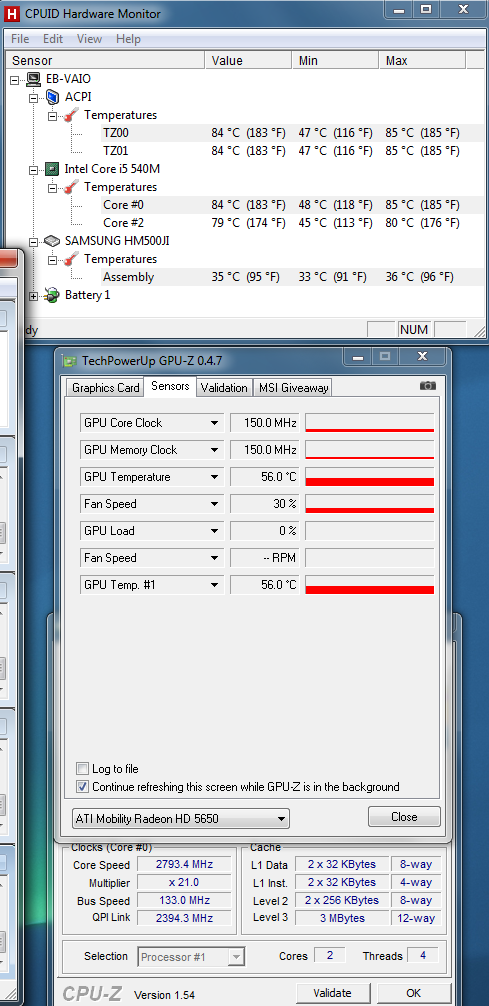Open the GPU Temperature sensor dropdown

pos(215,477)
